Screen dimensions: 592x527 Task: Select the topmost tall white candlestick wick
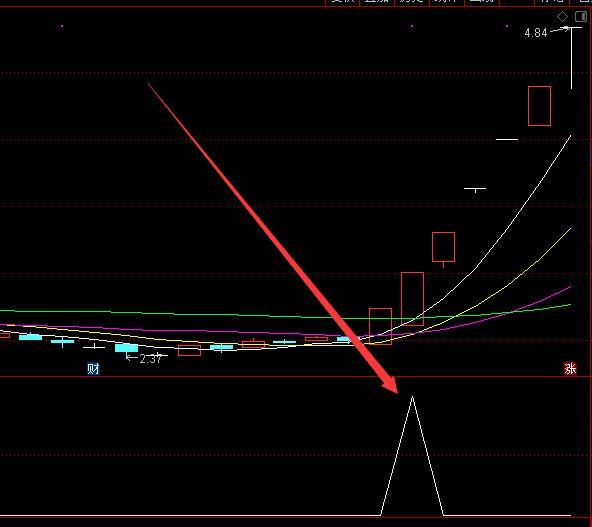[571, 58]
